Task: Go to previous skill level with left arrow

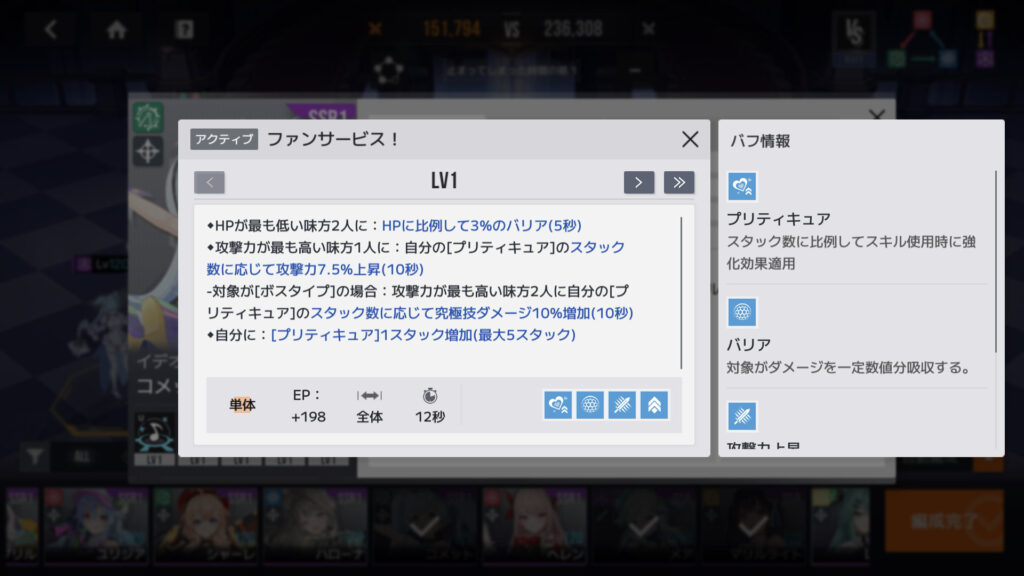Action: pyautogui.click(x=210, y=182)
